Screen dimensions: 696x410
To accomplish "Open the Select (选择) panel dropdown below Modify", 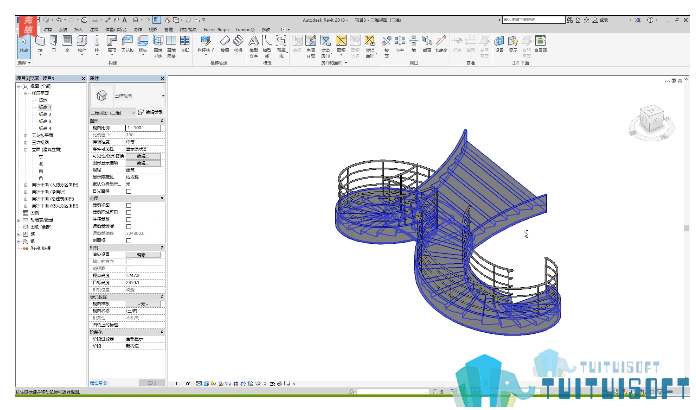I will (x=24, y=63).
